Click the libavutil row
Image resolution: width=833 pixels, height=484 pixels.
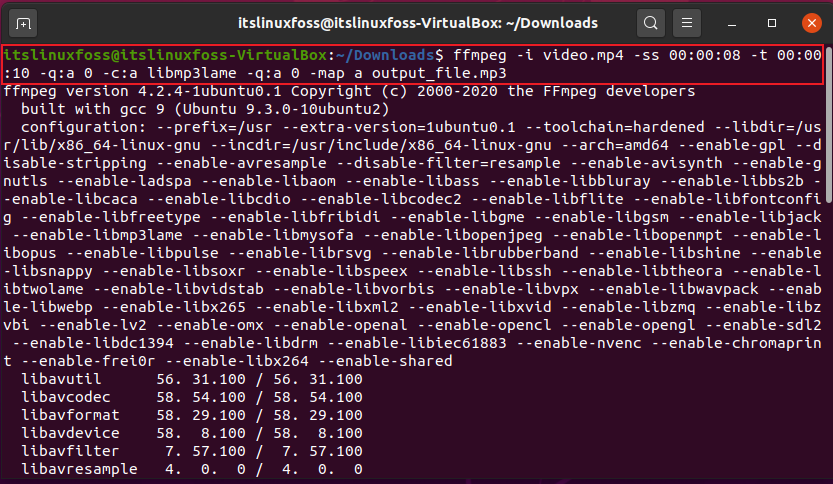click(x=192, y=379)
